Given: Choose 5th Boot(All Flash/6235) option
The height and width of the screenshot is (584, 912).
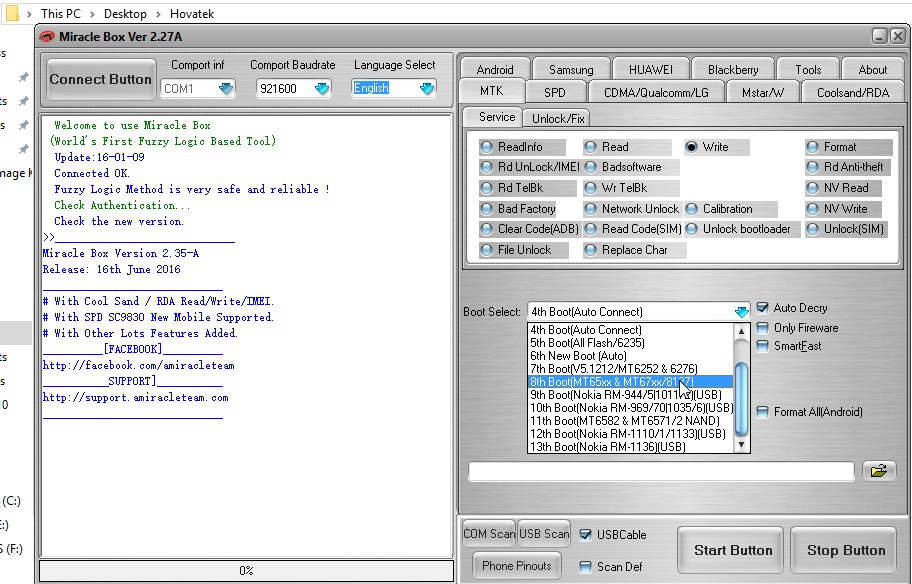Looking at the screenshot, I should [x=630, y=343].
